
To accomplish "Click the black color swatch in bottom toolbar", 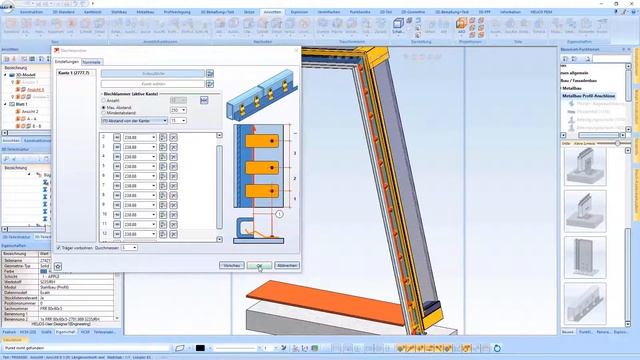I will pos(200,348).
